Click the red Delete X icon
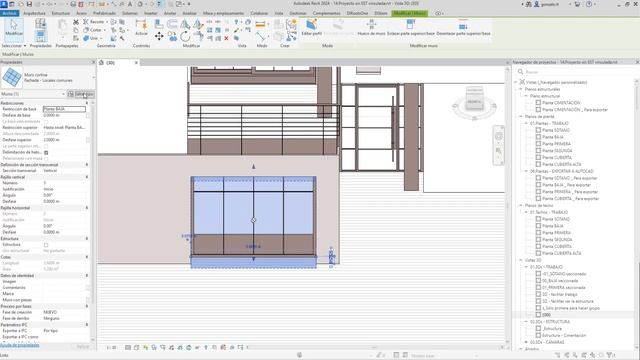The height and width of the screenshot is (360, 640). (227, 38)
